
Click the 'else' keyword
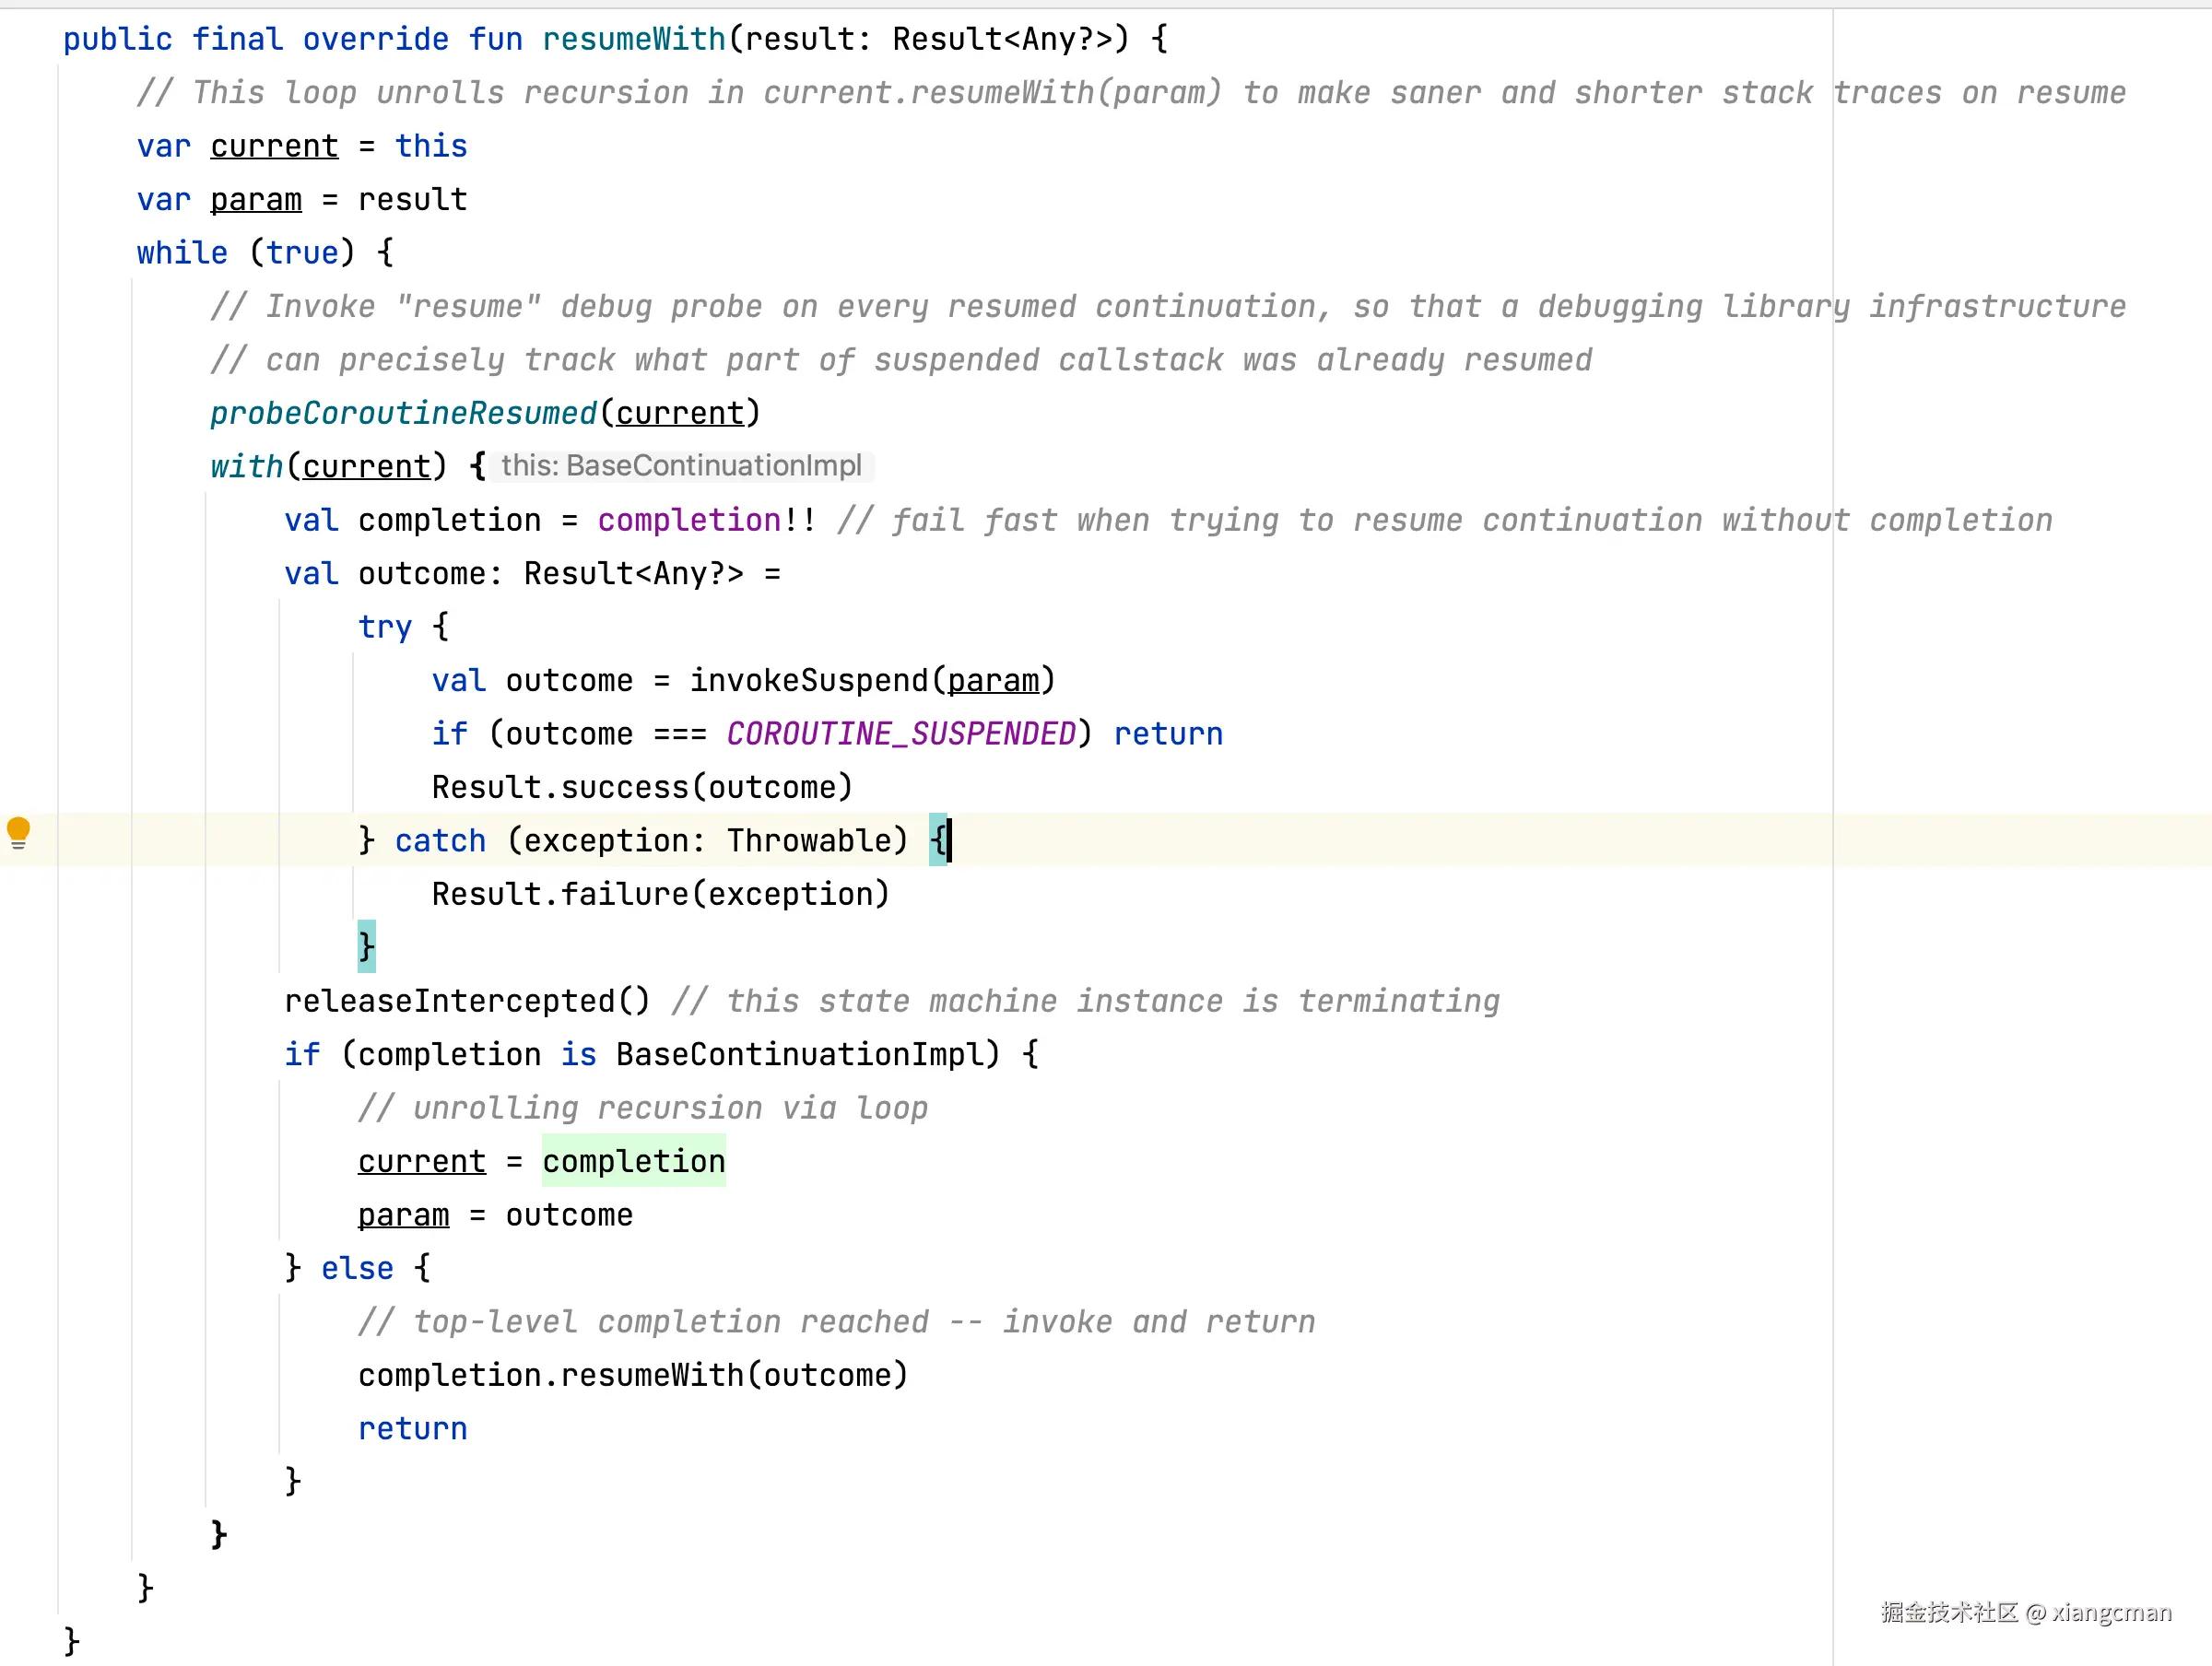point(357,1268)
